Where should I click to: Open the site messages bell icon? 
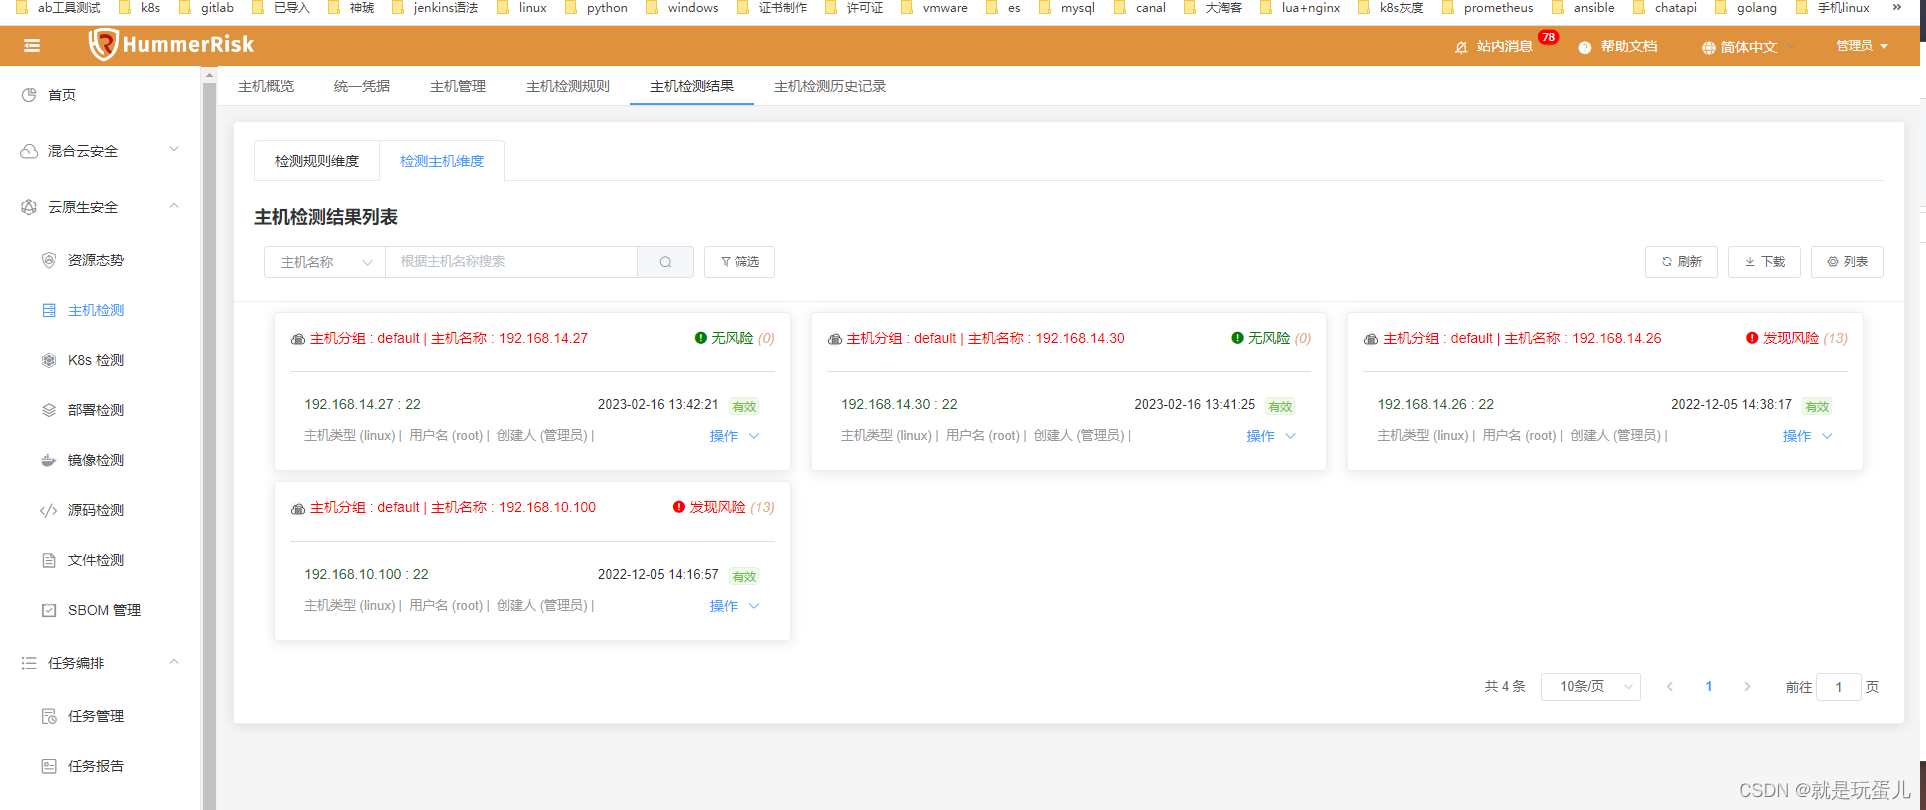[1461, 47]
